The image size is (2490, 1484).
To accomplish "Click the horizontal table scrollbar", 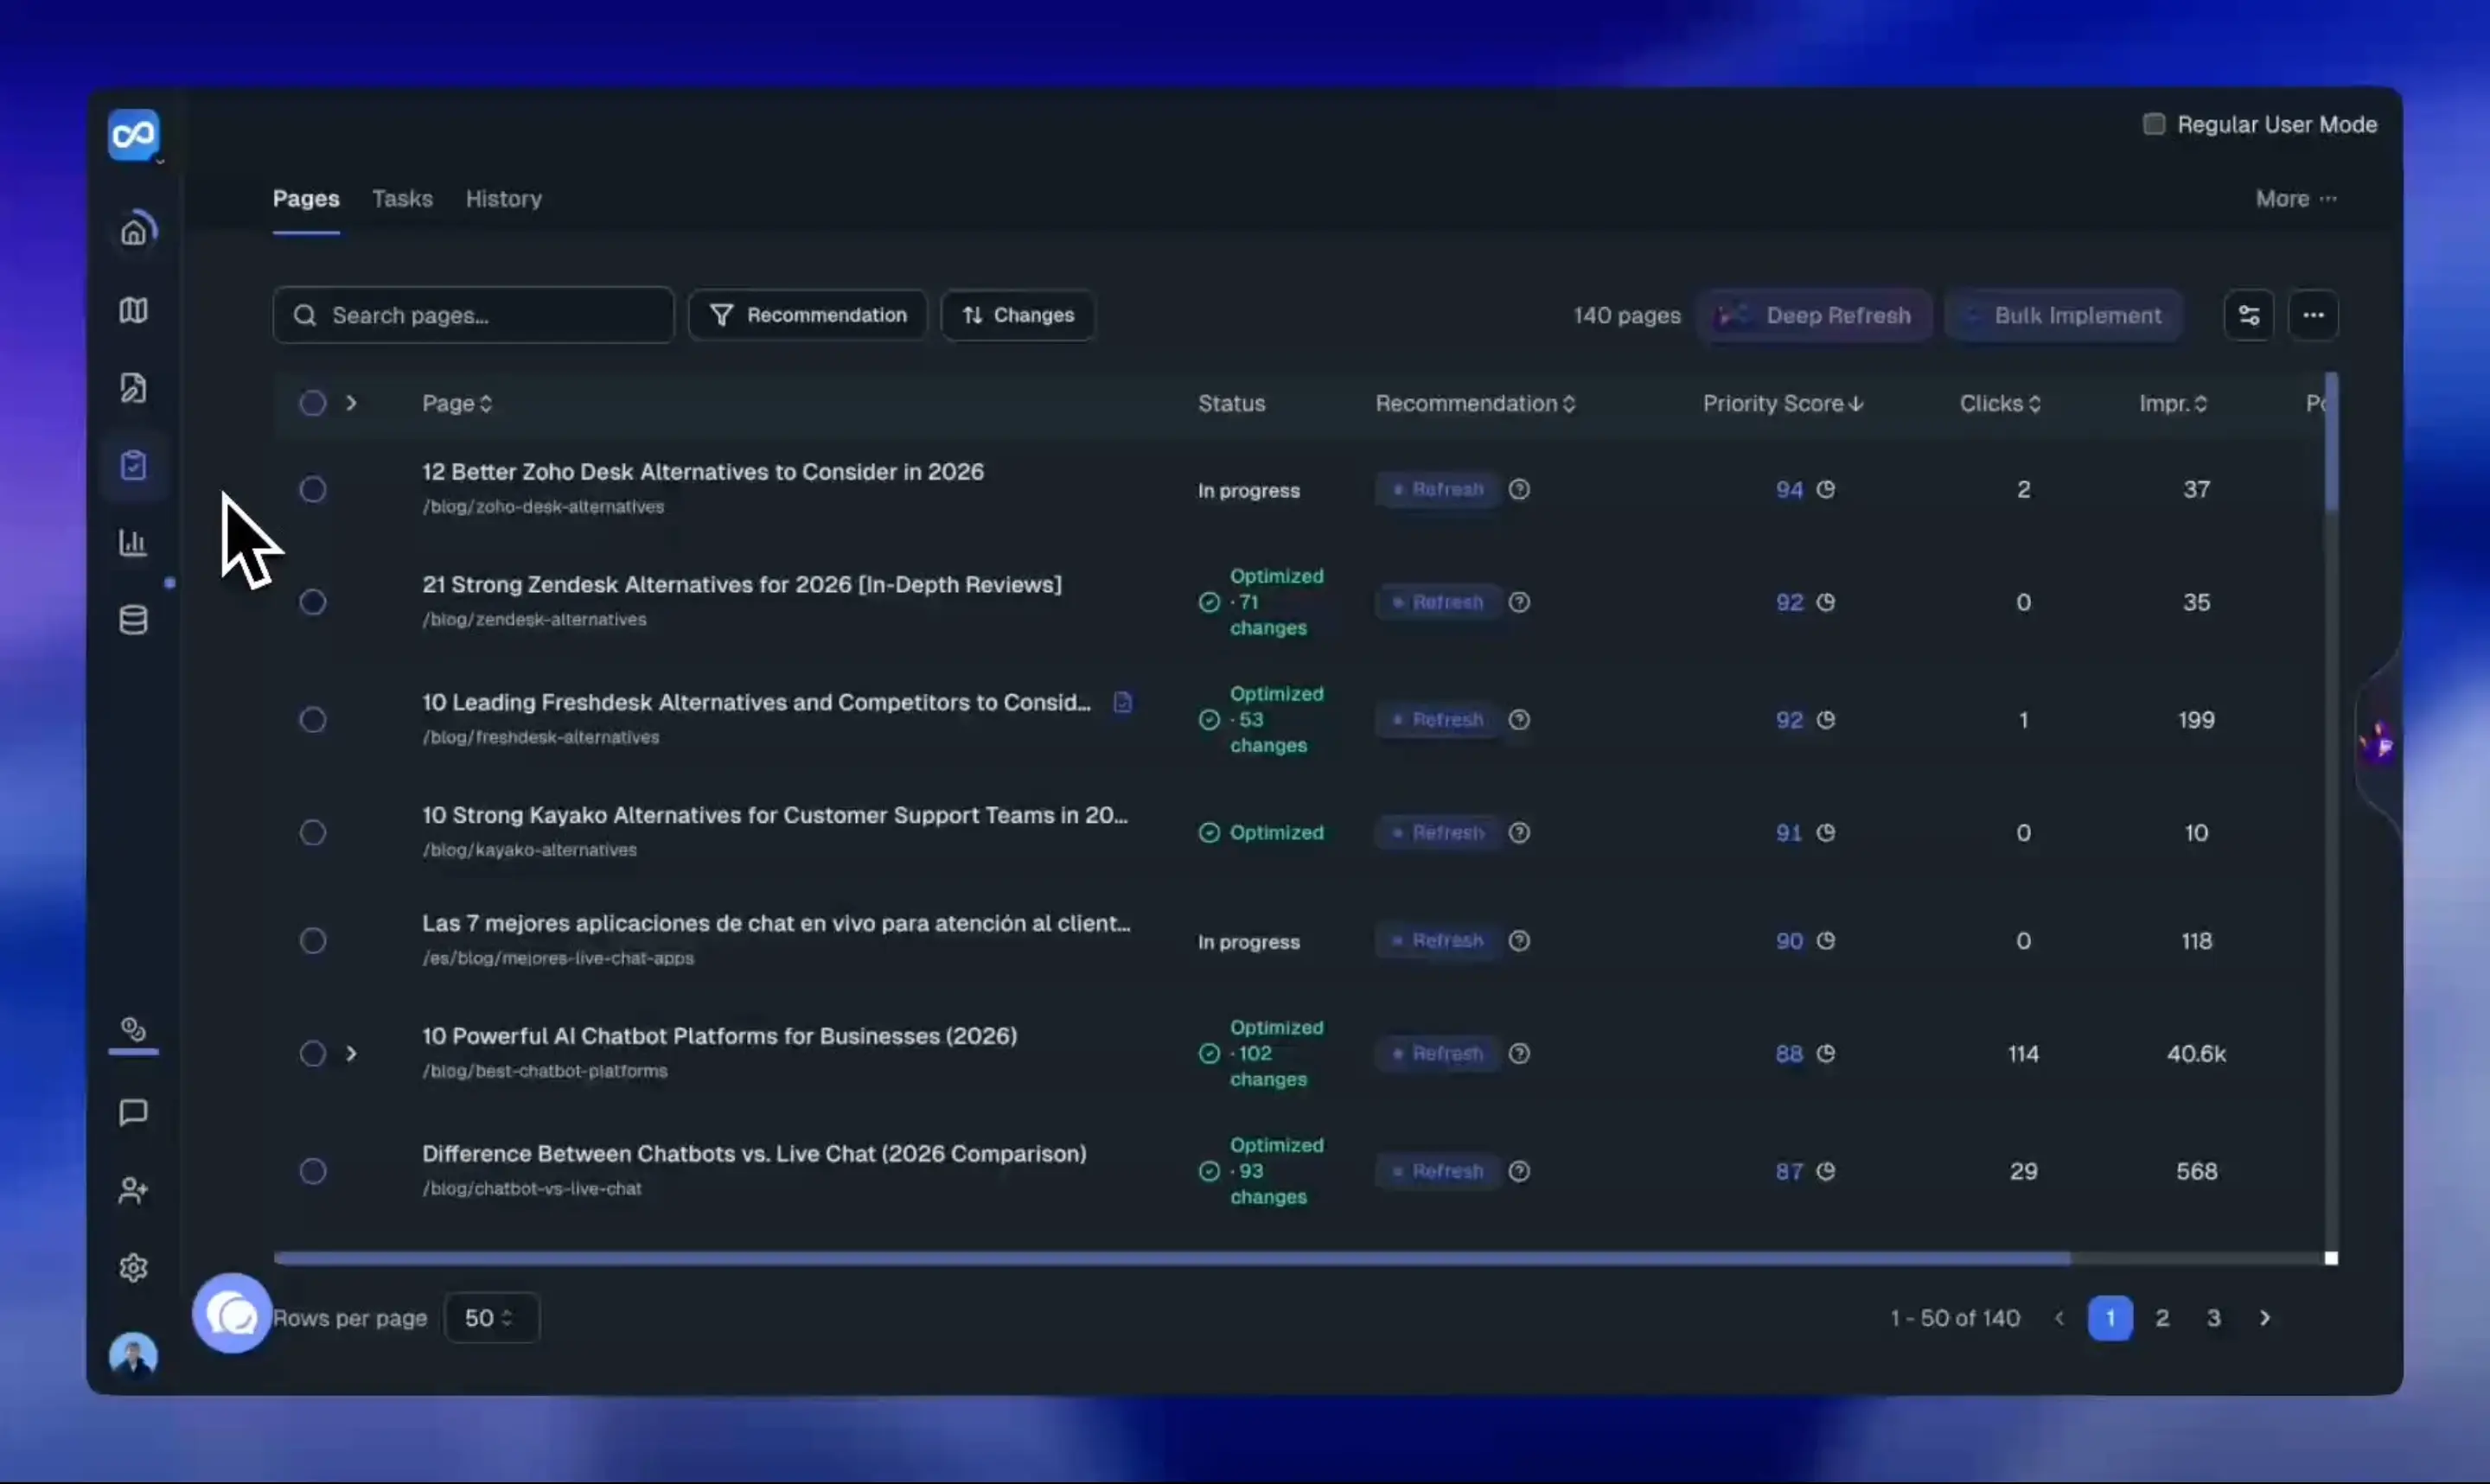I will (1171, 1258).
